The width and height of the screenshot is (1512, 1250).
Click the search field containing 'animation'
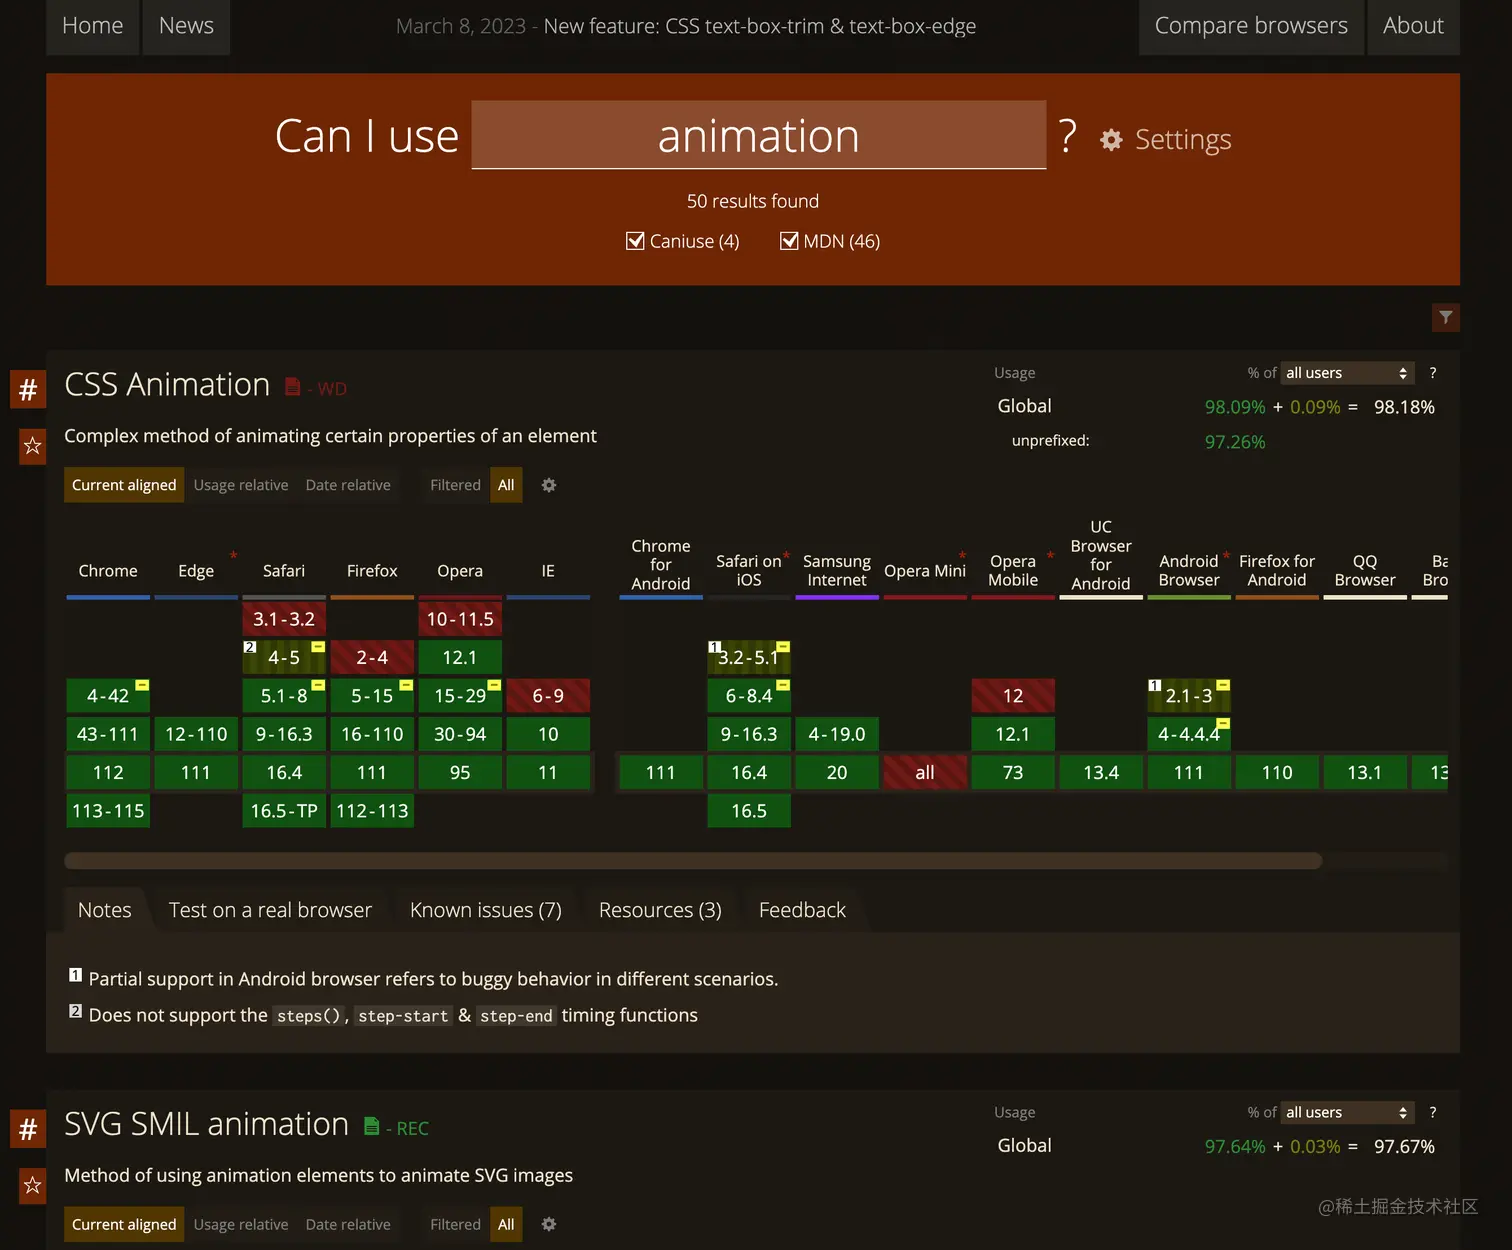759,135
